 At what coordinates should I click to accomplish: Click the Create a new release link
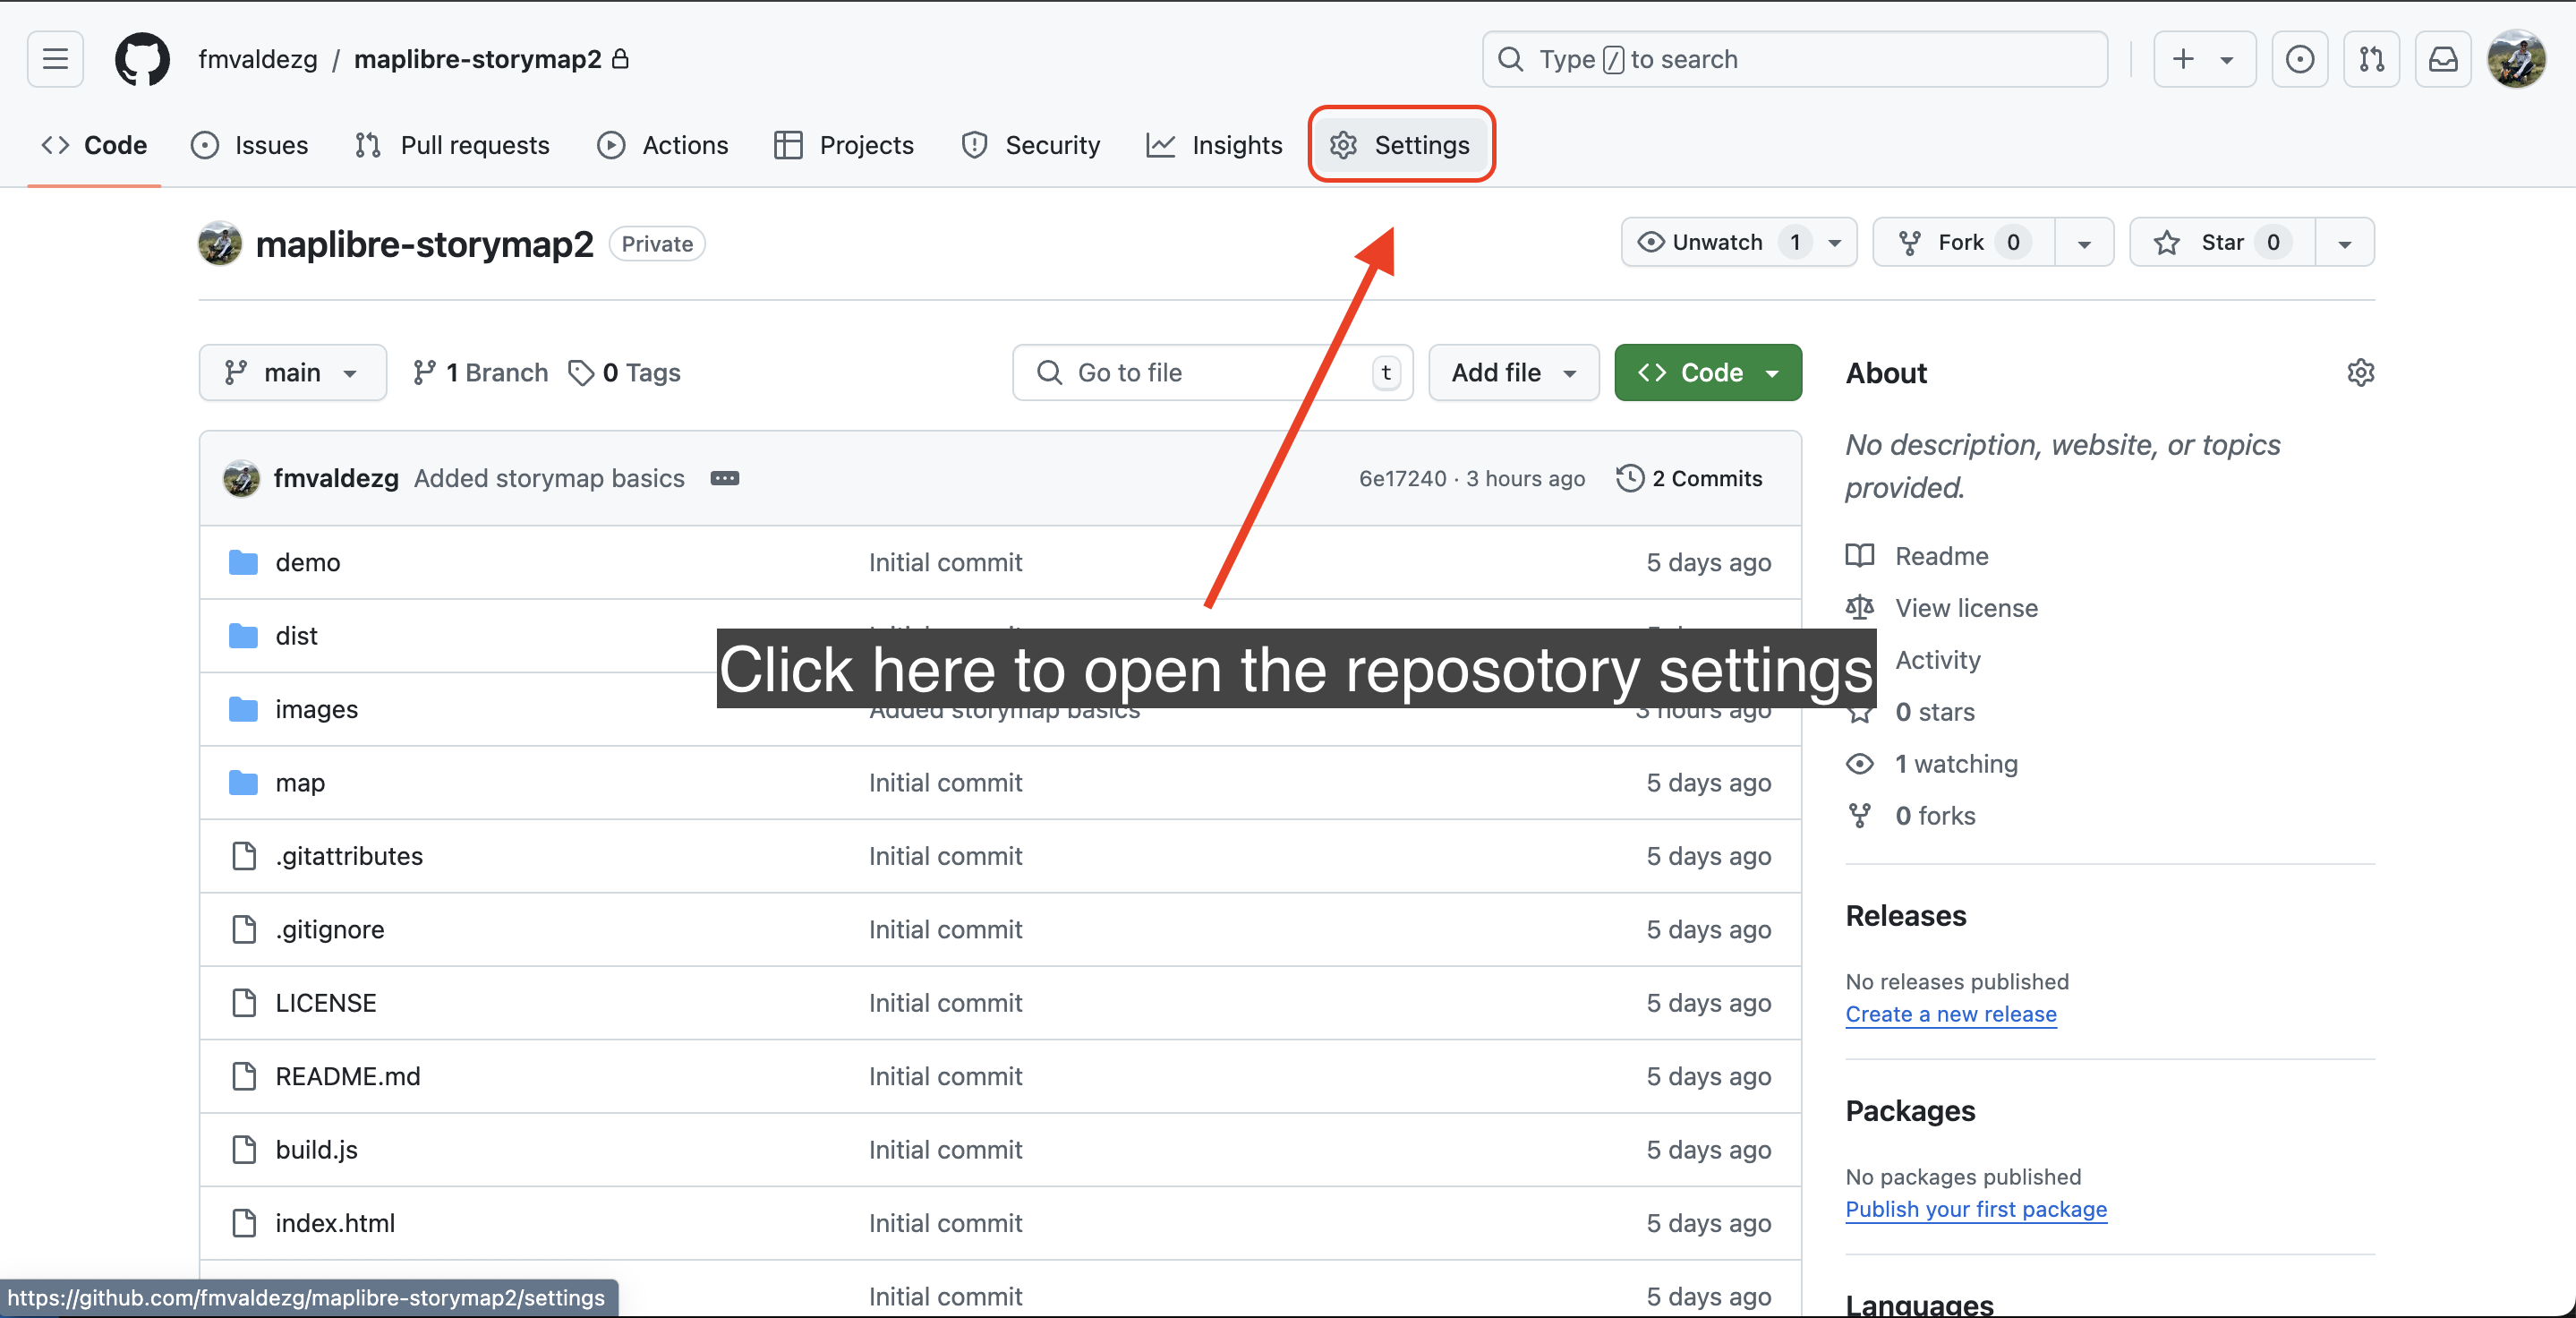(1950, 1014)
